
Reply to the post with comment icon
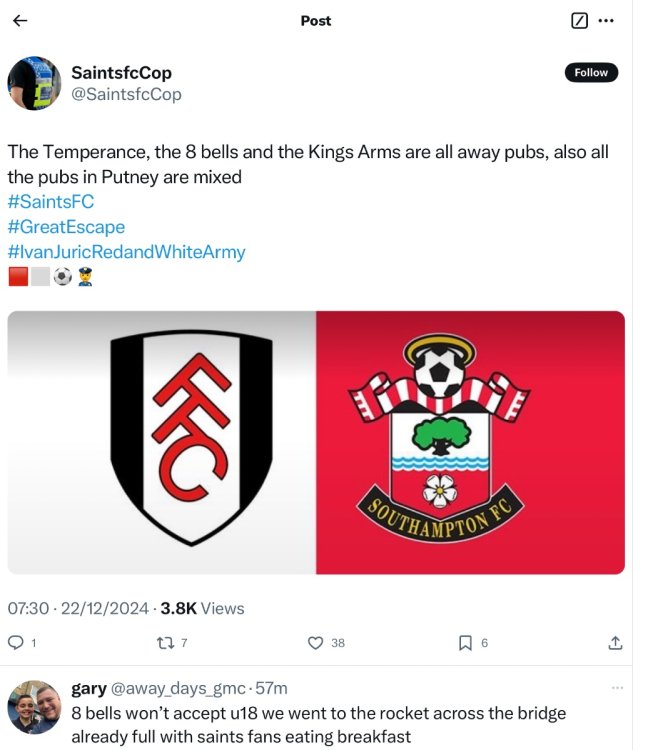(x=16, y=642)
